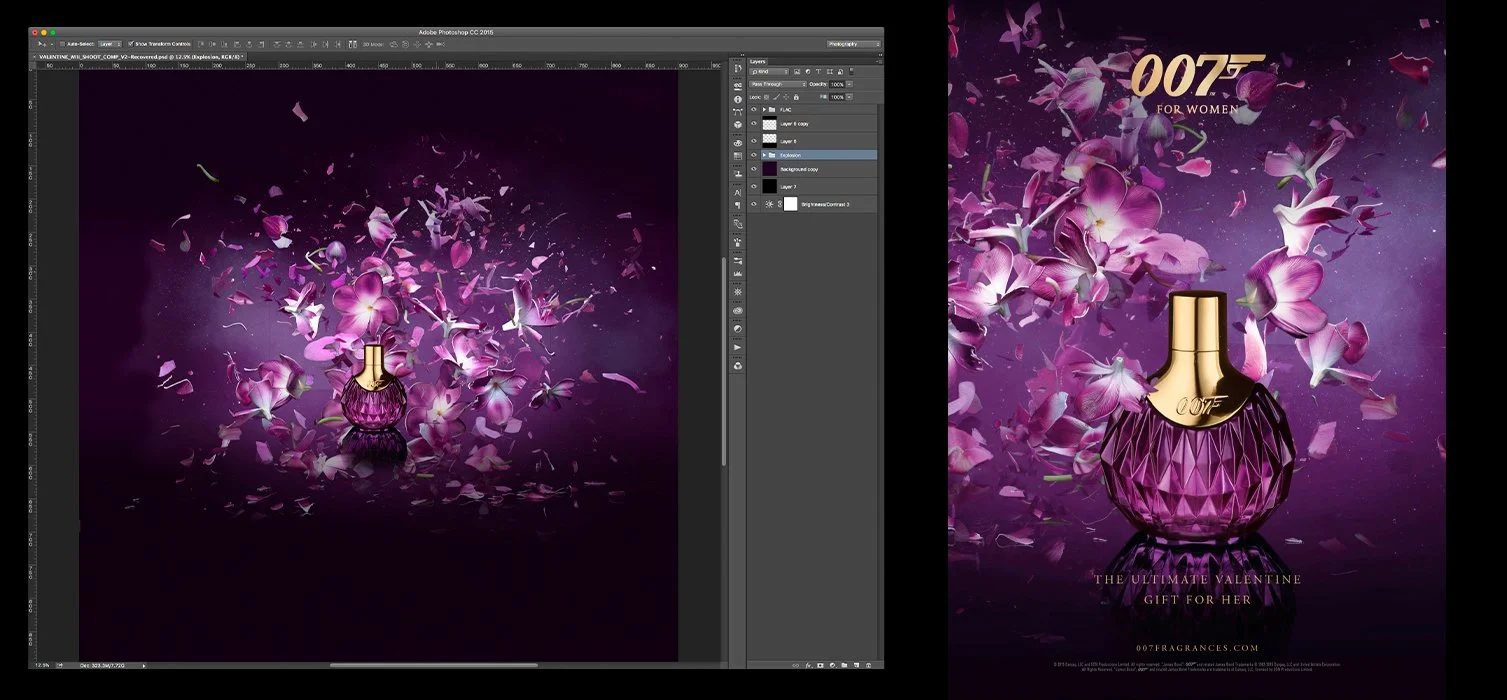
Task: Open the Paths panel icon
Action: pyautogui.click(x=738, y=111)
